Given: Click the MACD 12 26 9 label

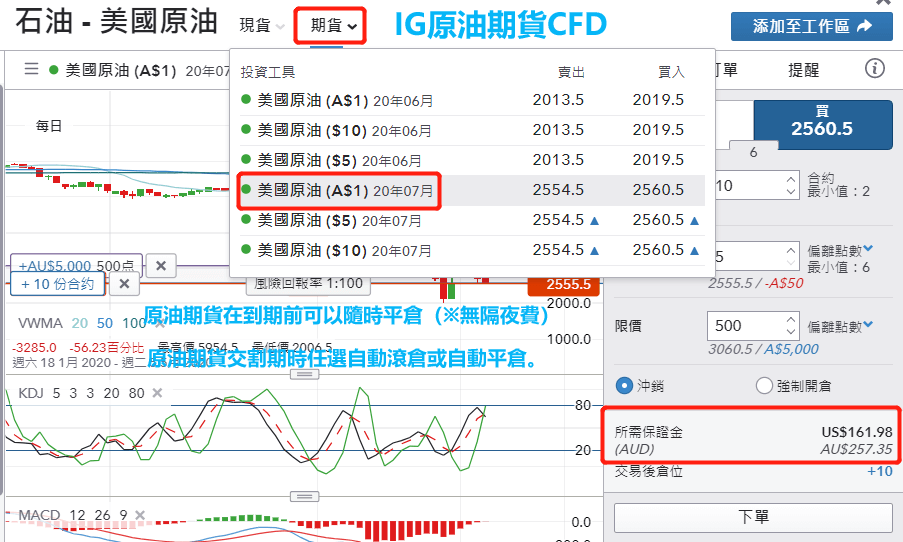Looking at the screenshot, I should click(73, 514).
